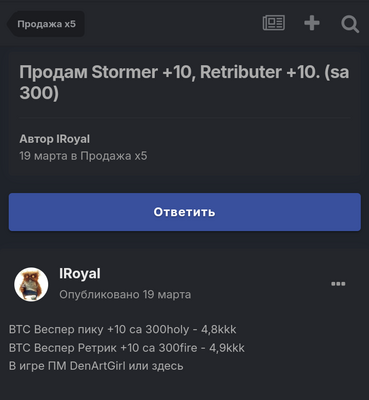
Task: Click the Веспер пику +10 line
Action: click(122, 329)
